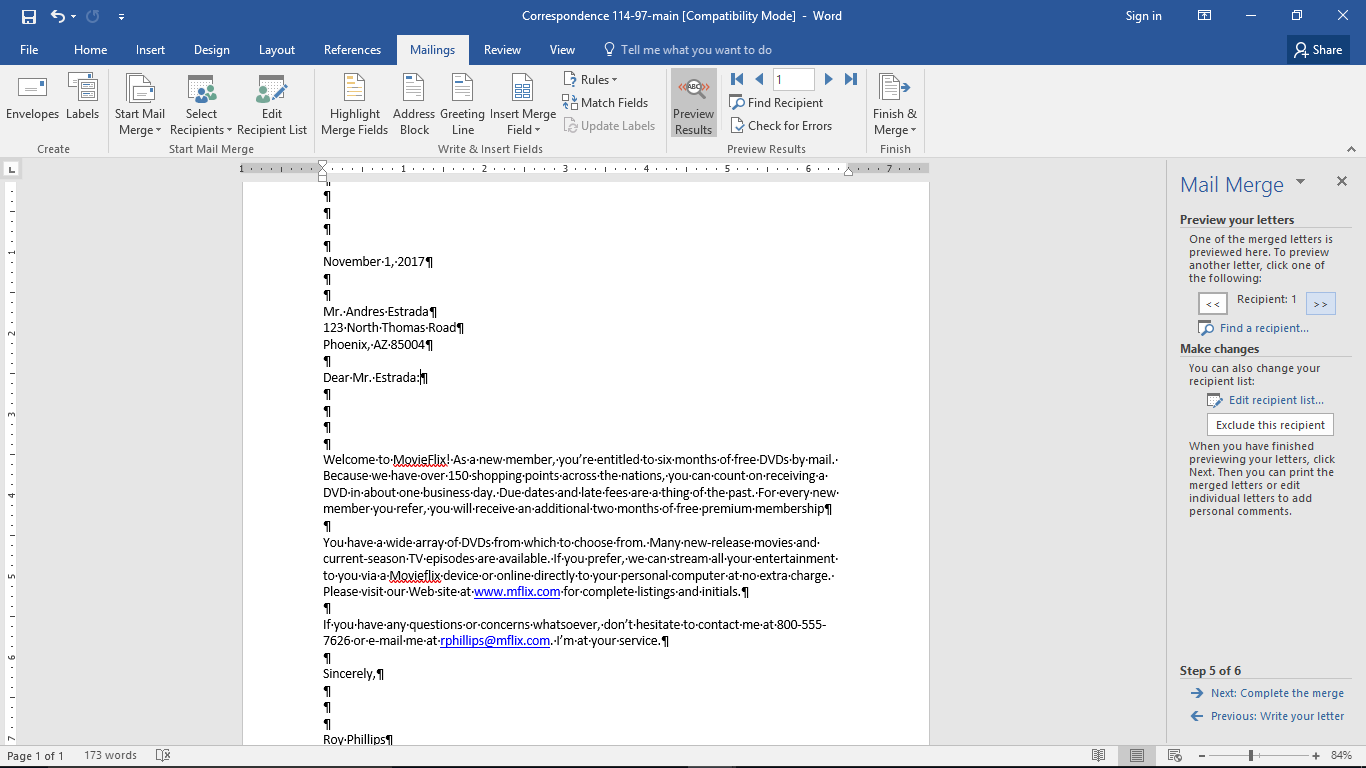This screenshot has width=1366, height=768.
Task: Open the Rules dropdown
Action: pyautogui.click(x=591, y=79)
